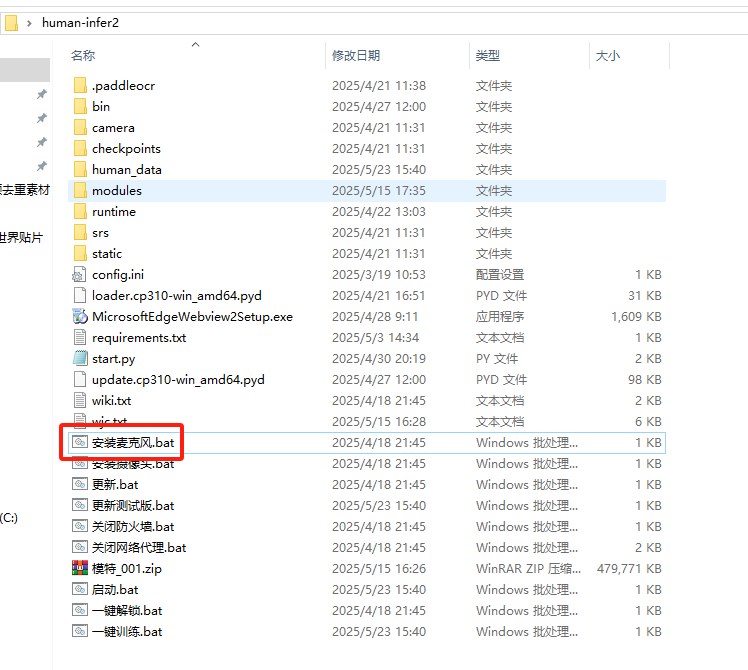
Task: Click the static folder icon
Action: (80, 253)
